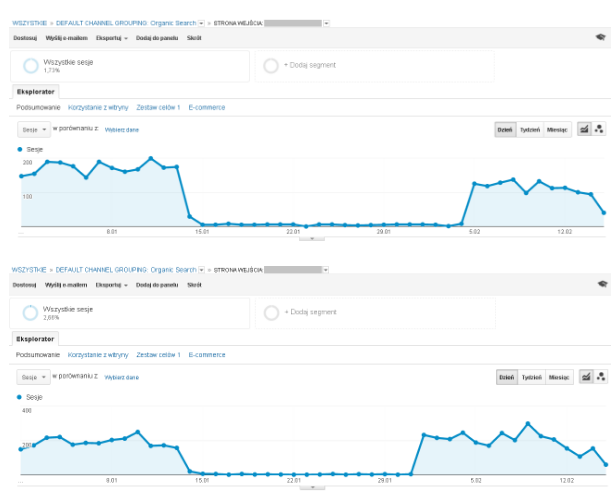
Task: Open Organic Search dropdown arrow in bottom breadcrumb
Action: [201, 270]
